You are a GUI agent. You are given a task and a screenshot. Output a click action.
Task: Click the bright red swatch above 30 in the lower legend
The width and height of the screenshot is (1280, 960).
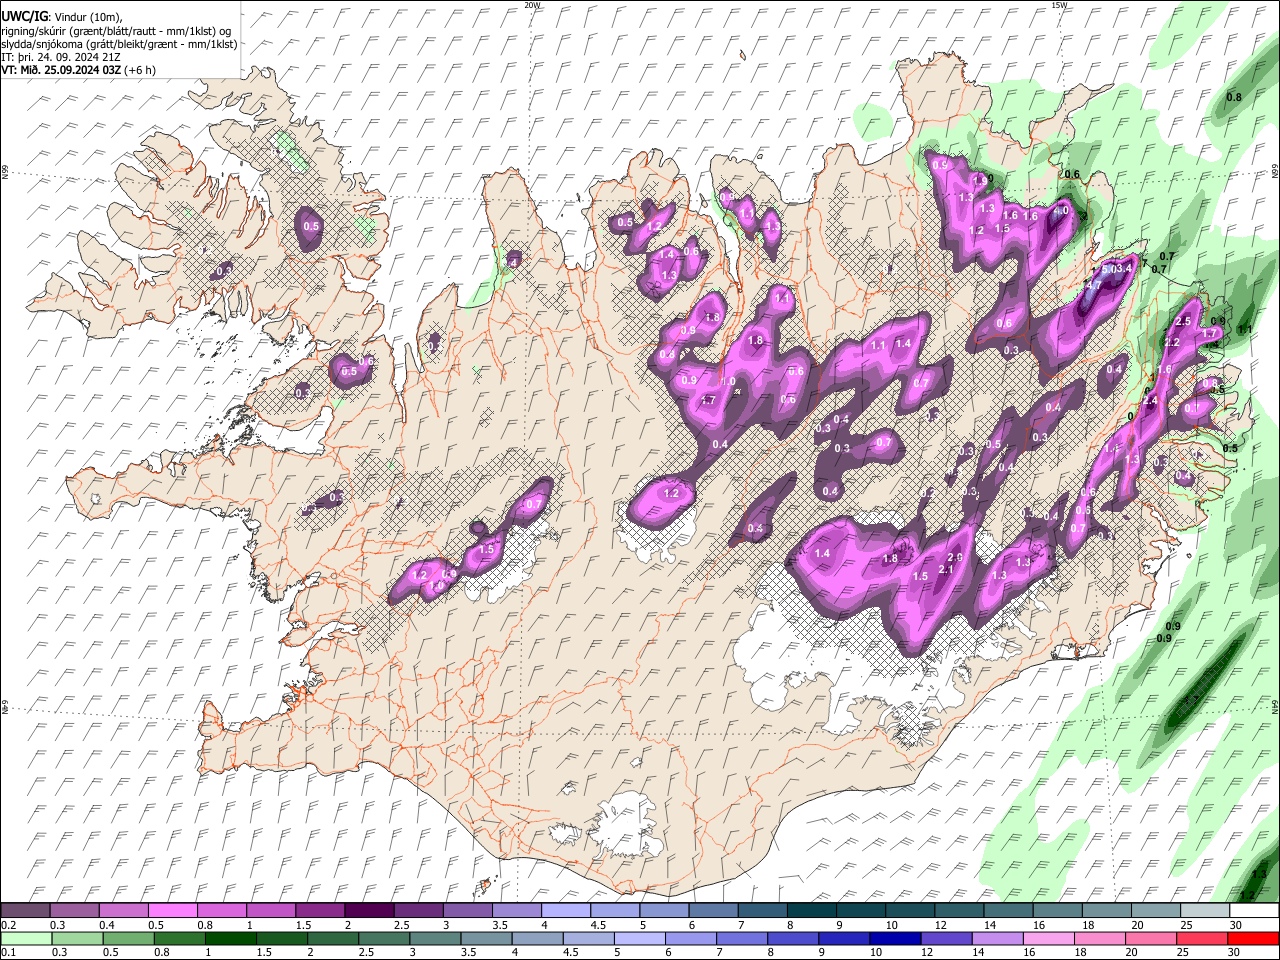(1254, 938)
